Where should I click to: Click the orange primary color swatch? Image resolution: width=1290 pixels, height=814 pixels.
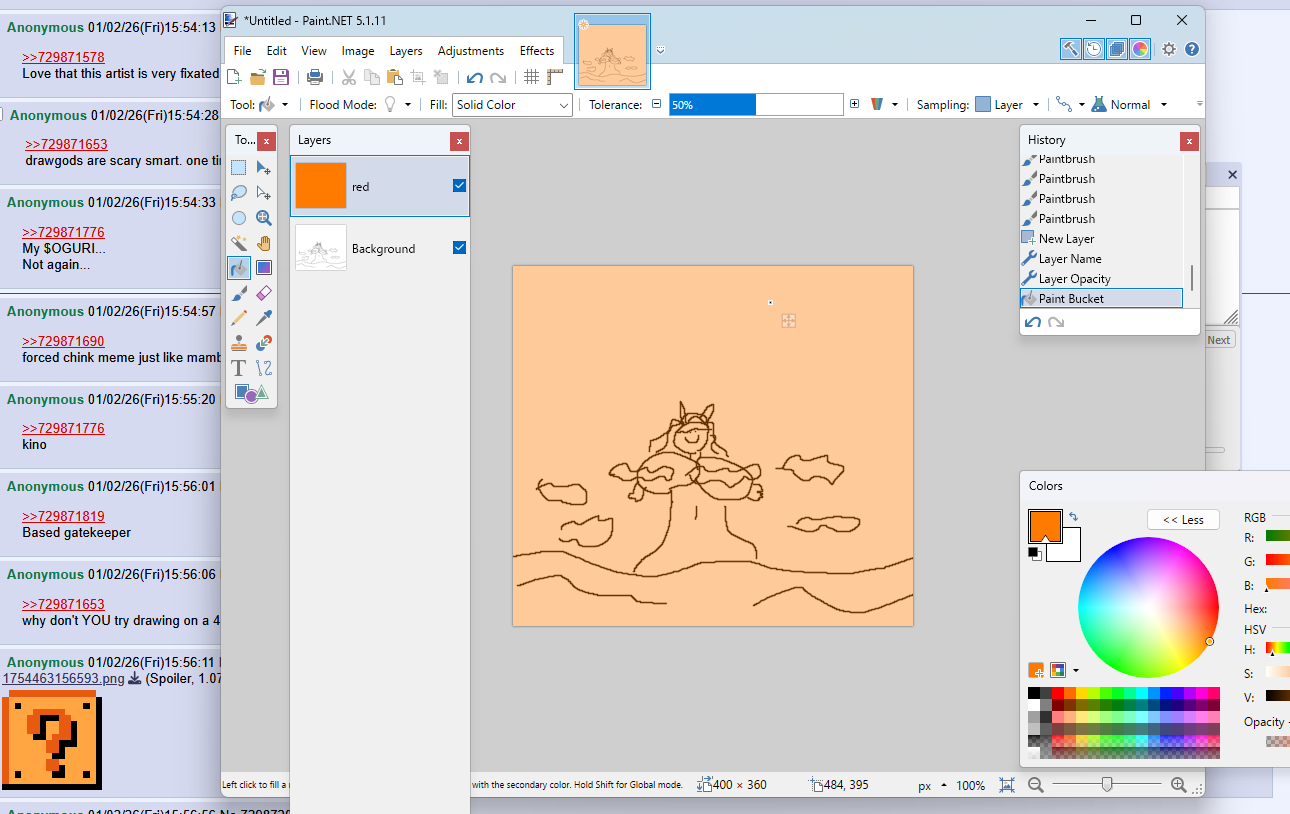1043,525
